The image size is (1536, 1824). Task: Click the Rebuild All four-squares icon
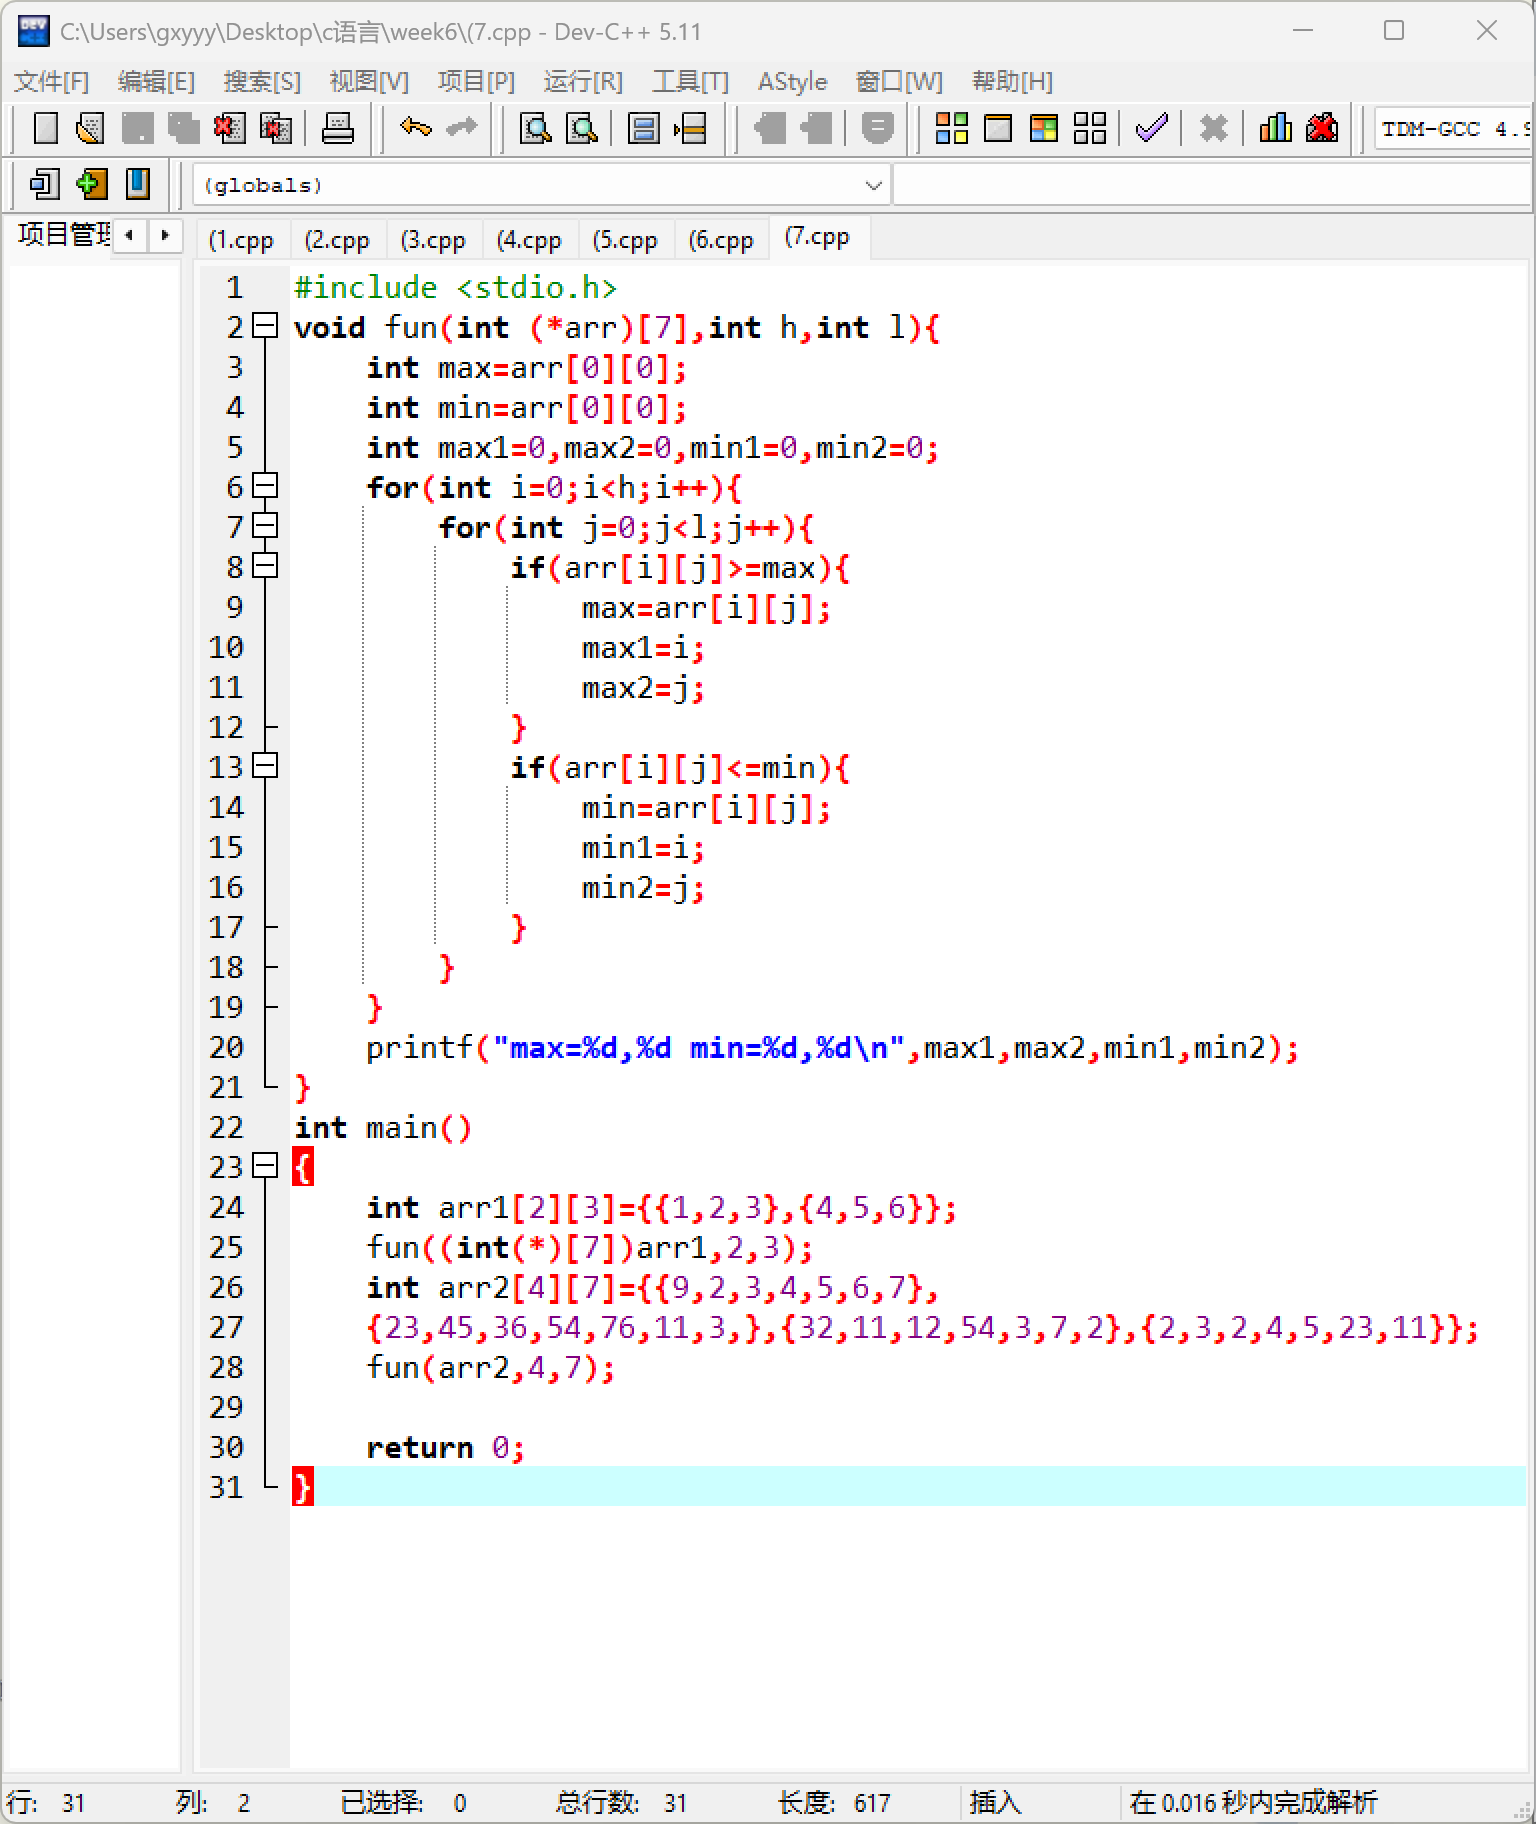(1089, 128)
